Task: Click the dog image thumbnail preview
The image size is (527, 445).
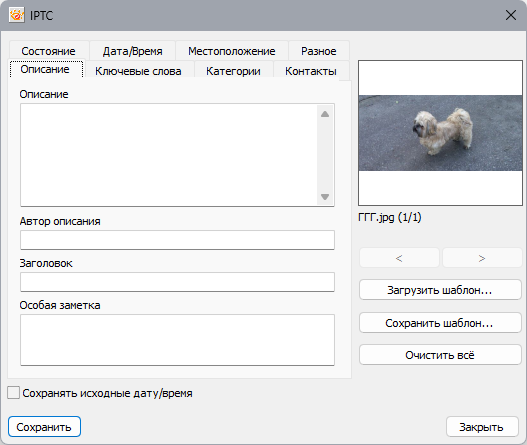Action: pos(440,133)
